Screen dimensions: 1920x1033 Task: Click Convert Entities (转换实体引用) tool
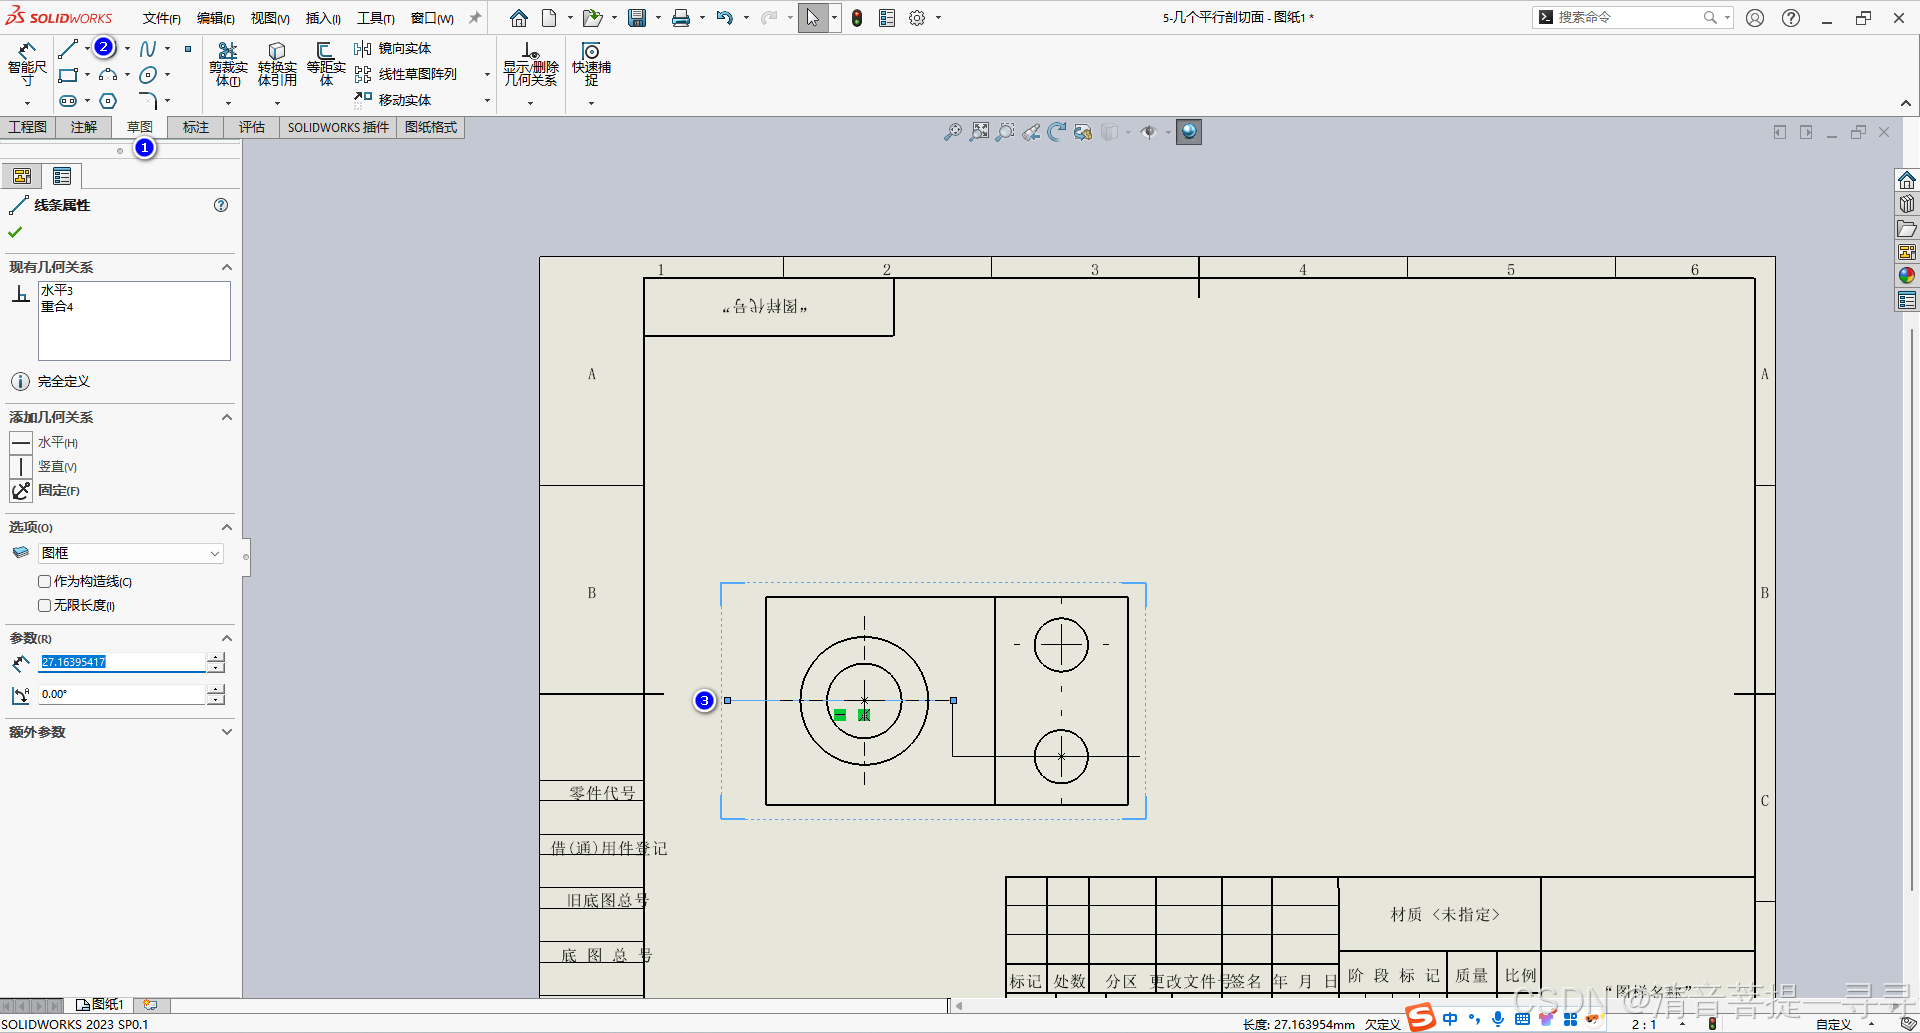coord(277,65)
